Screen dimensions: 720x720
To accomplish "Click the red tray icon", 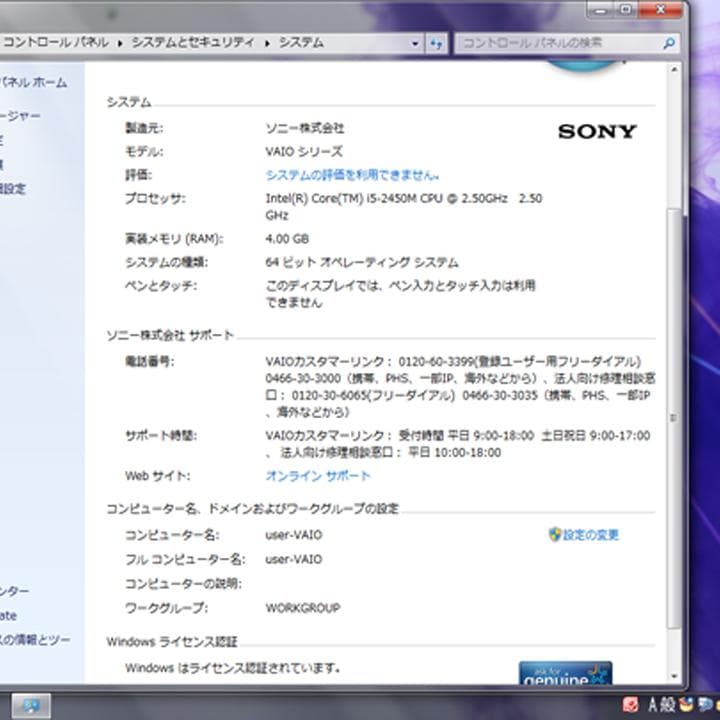I will click(630, 705).
